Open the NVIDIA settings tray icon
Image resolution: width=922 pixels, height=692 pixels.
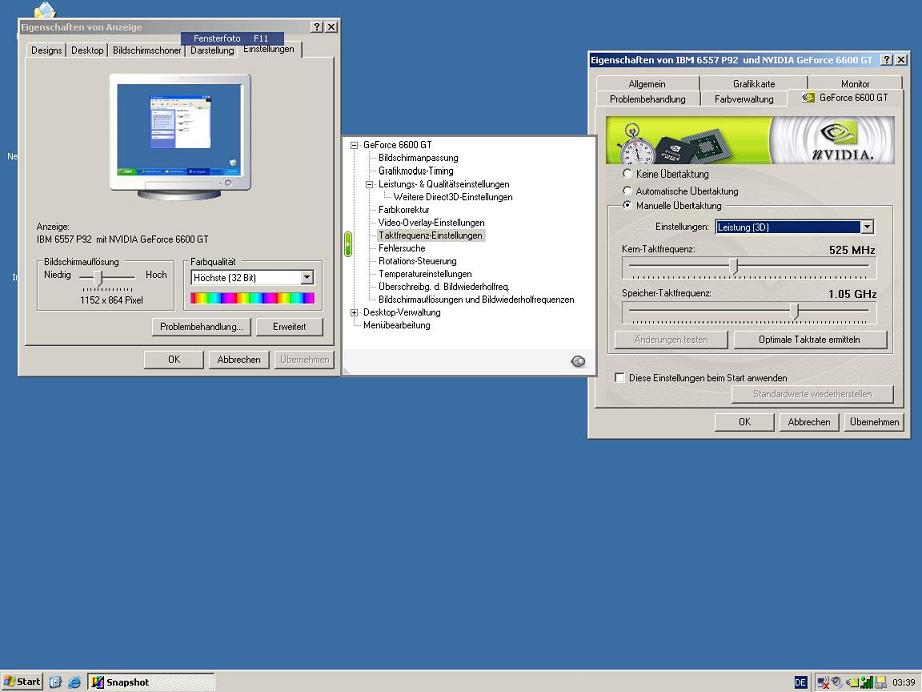pos(852,682)
